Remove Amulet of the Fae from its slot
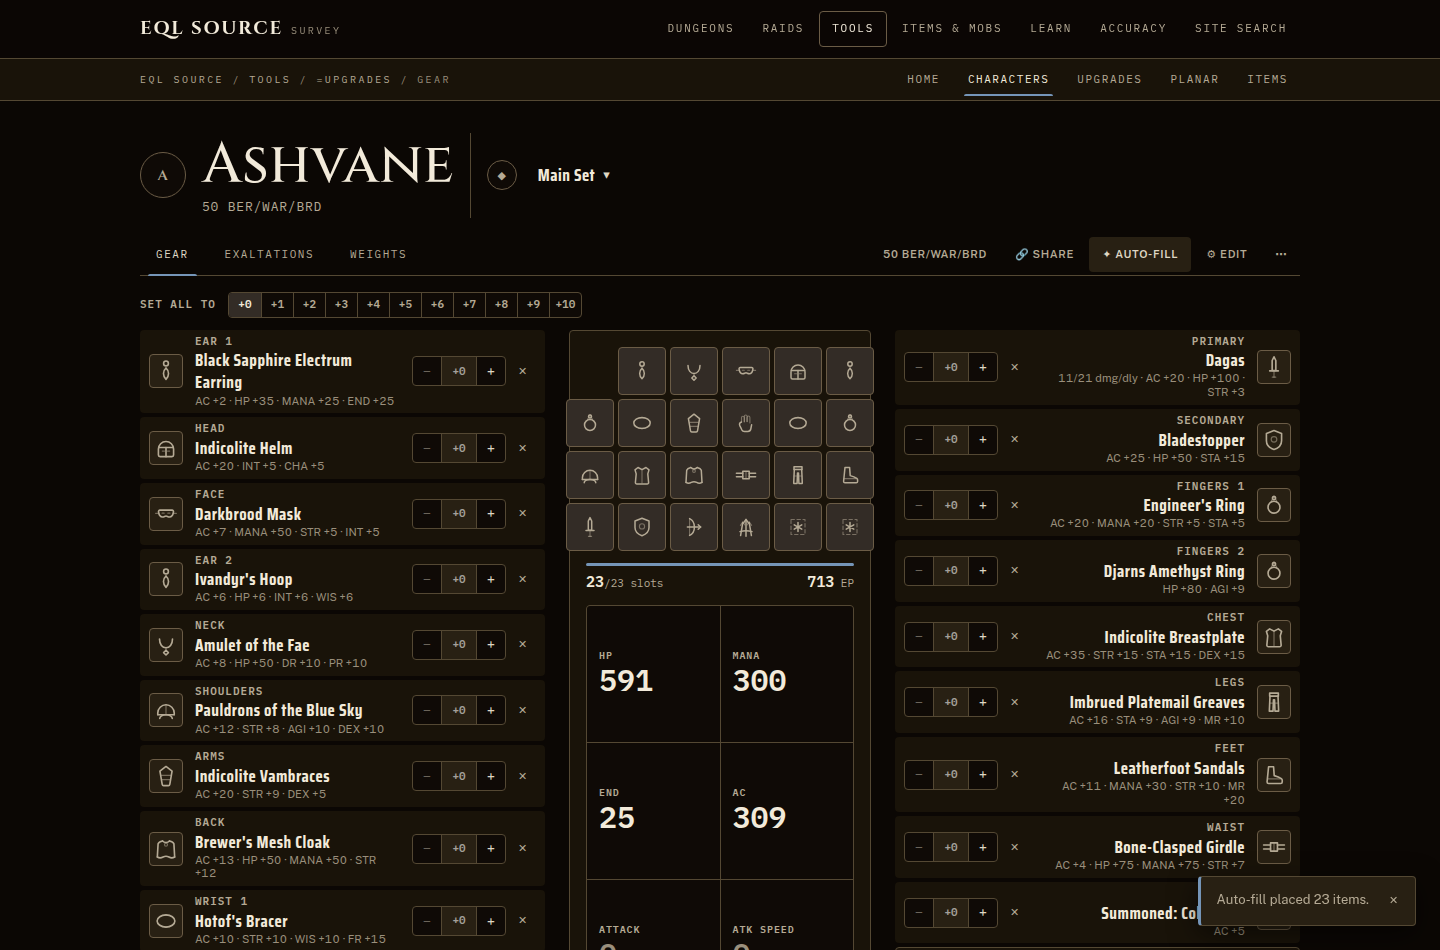Screen dimensions: 1440x950 (522, 644)
